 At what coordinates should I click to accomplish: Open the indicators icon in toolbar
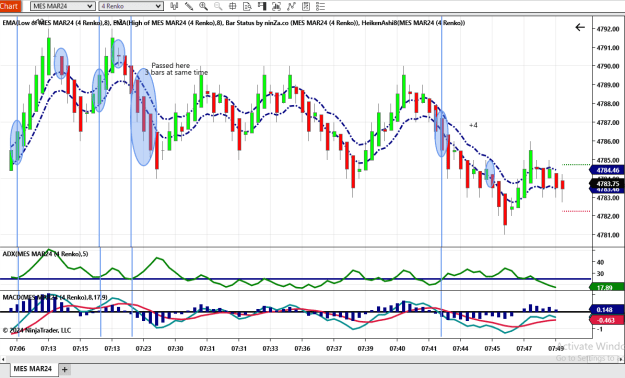coord(291,6)
